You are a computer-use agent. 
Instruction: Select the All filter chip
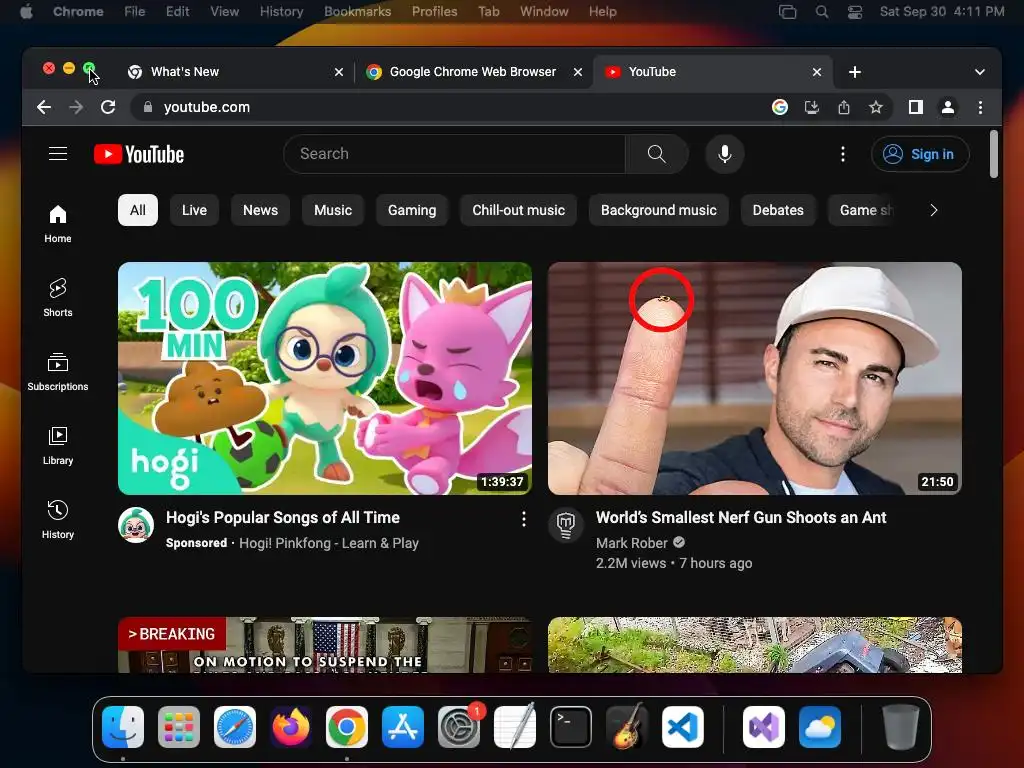[138, 210]
